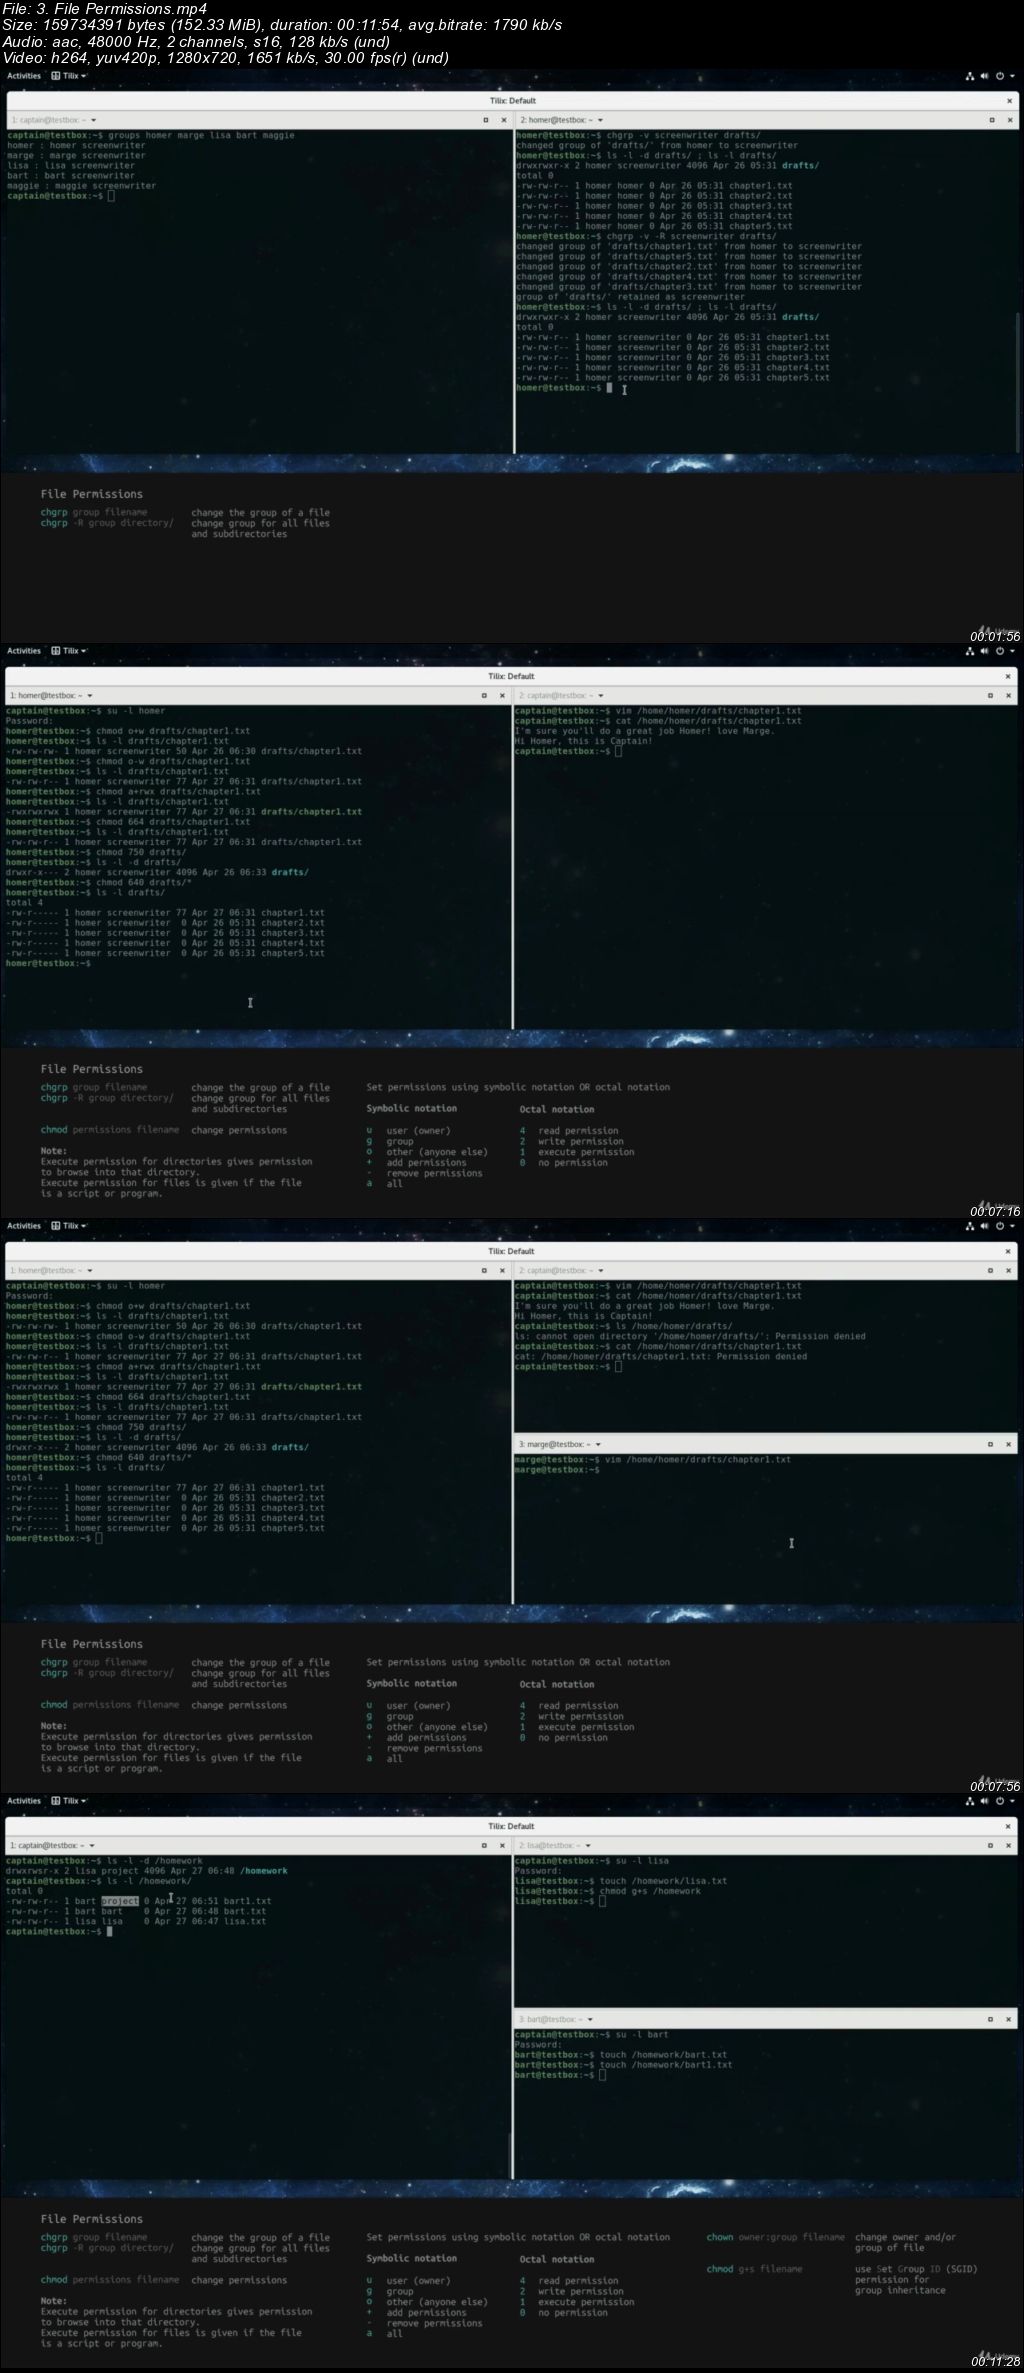Expand the 3: bart@testbox title dropdown

click(x=591, y=2019)
